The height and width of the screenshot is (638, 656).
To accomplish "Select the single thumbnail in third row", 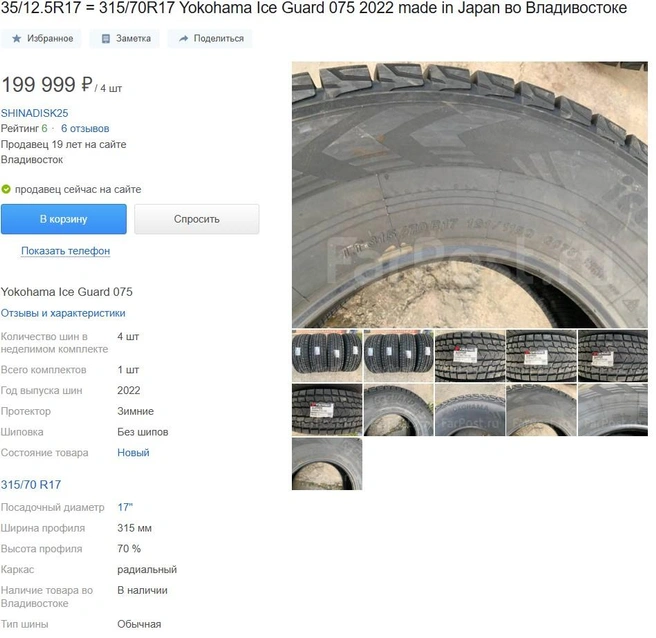I will (x=327, y=464).
